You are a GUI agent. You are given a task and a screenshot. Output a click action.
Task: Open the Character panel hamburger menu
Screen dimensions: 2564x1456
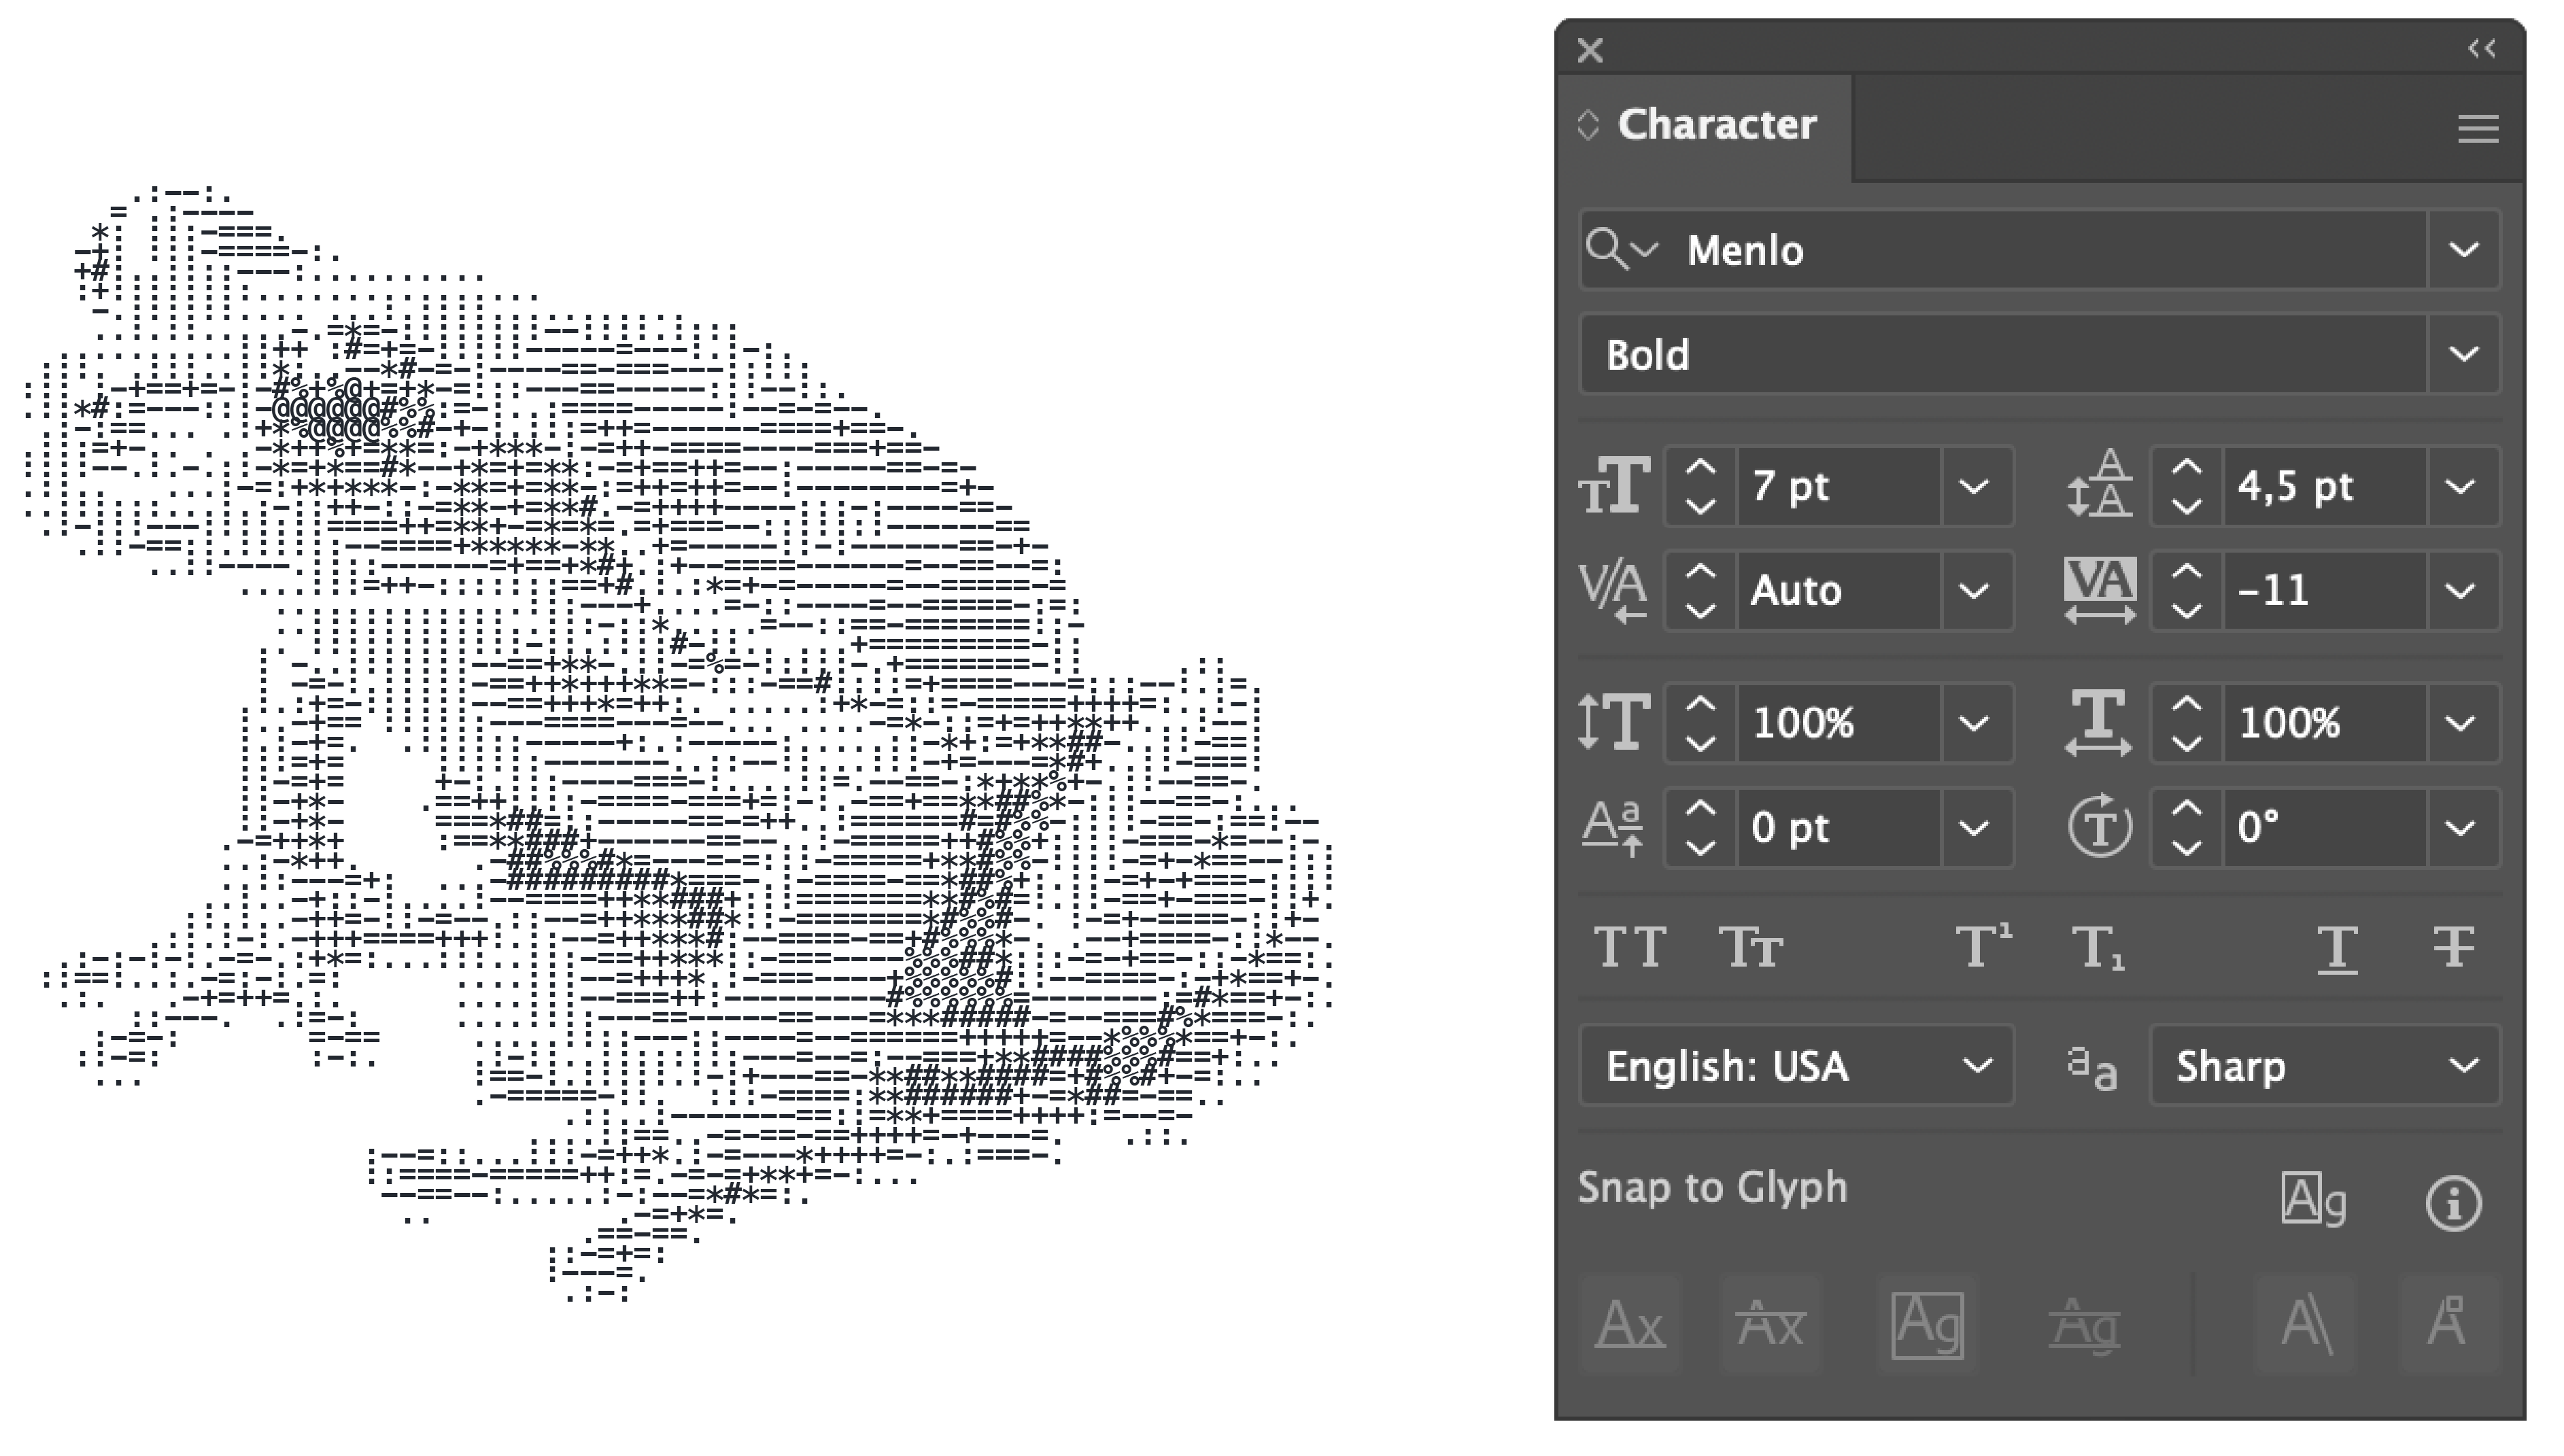pyautogui.click(x=2478, y=128)
